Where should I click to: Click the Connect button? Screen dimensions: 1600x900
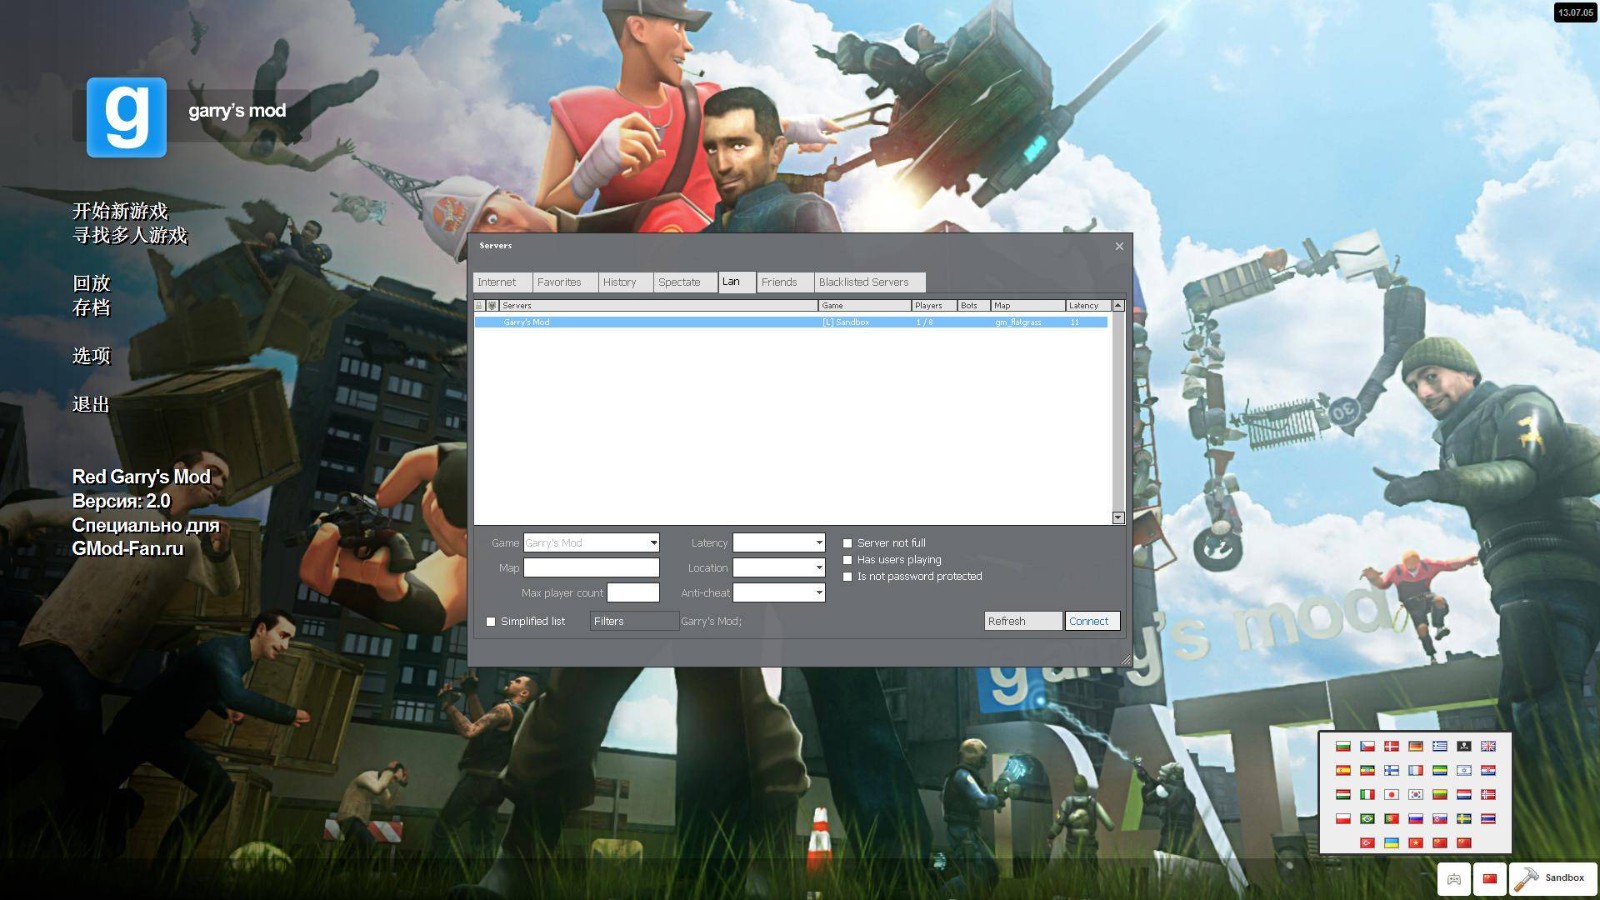tap(1092, 621)
